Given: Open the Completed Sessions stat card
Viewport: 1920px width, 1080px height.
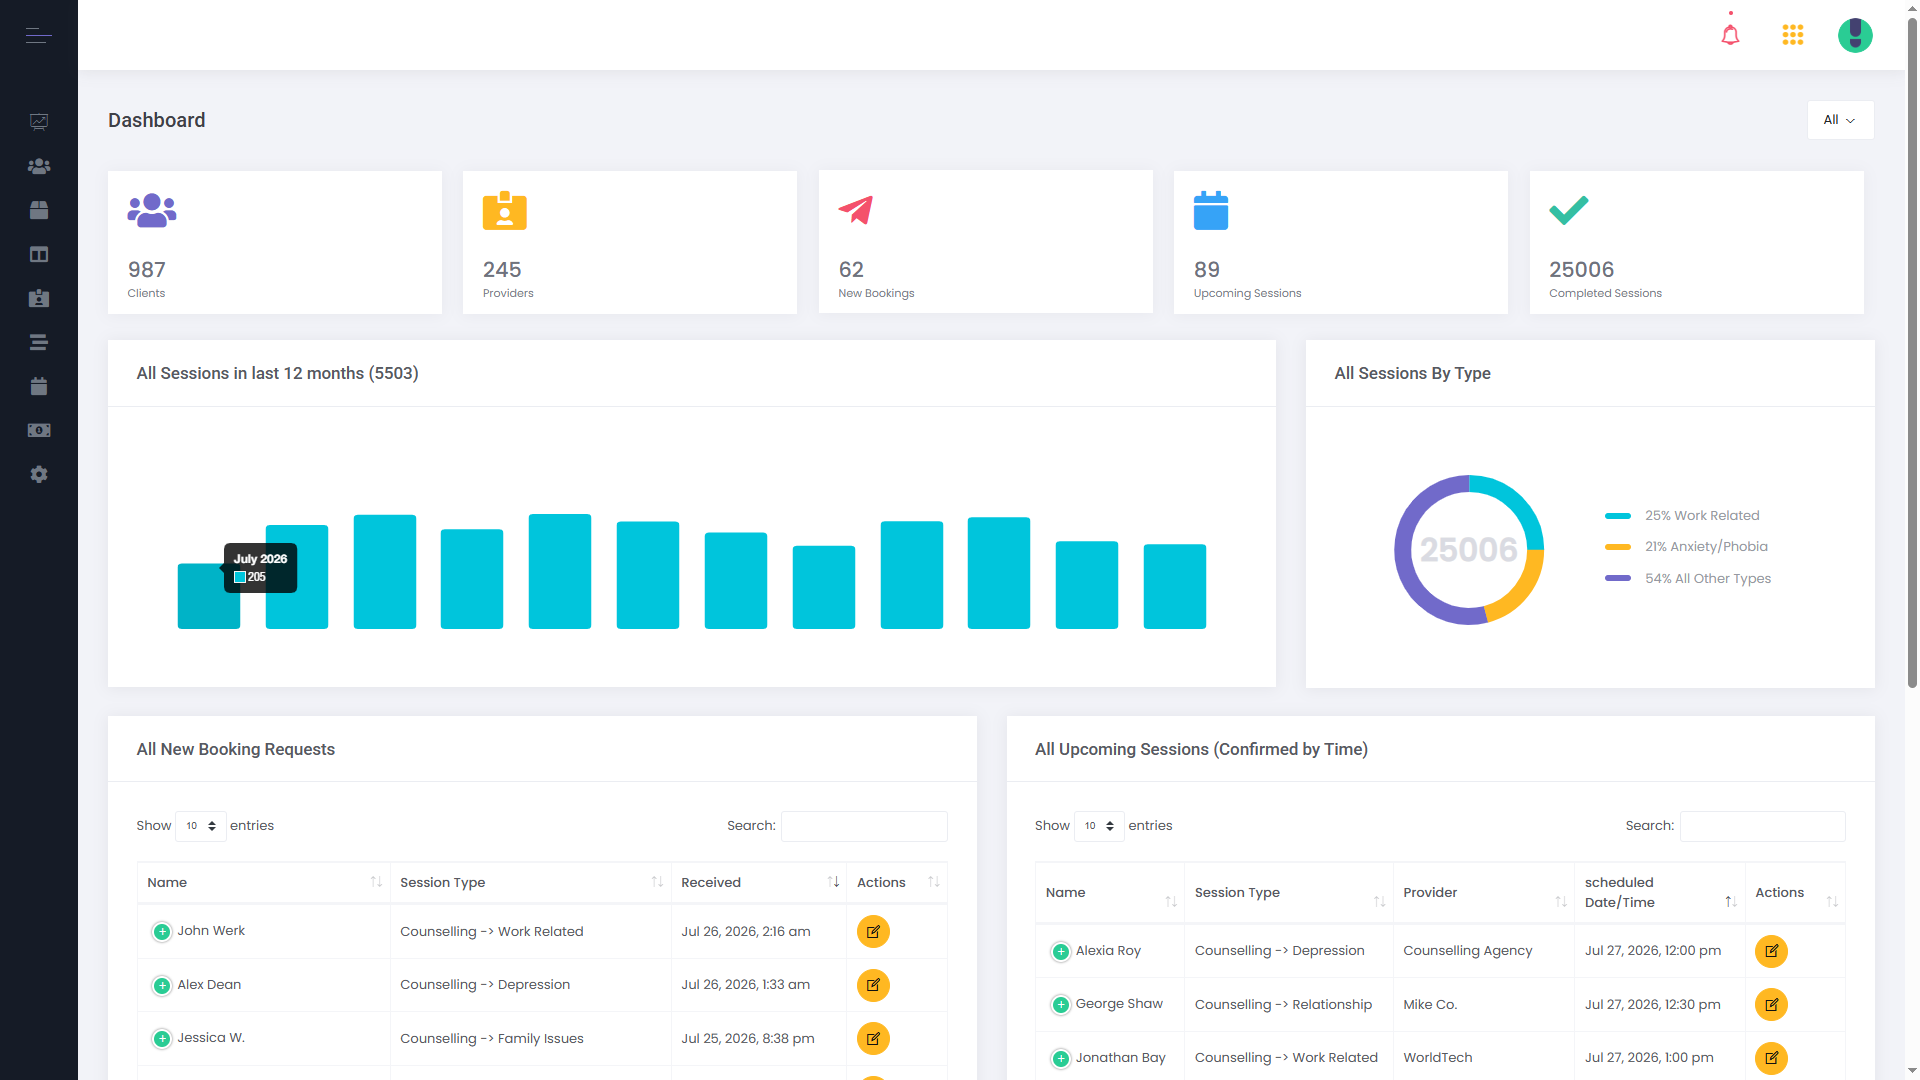Looking at the screenshot, I should (1697, 242).
